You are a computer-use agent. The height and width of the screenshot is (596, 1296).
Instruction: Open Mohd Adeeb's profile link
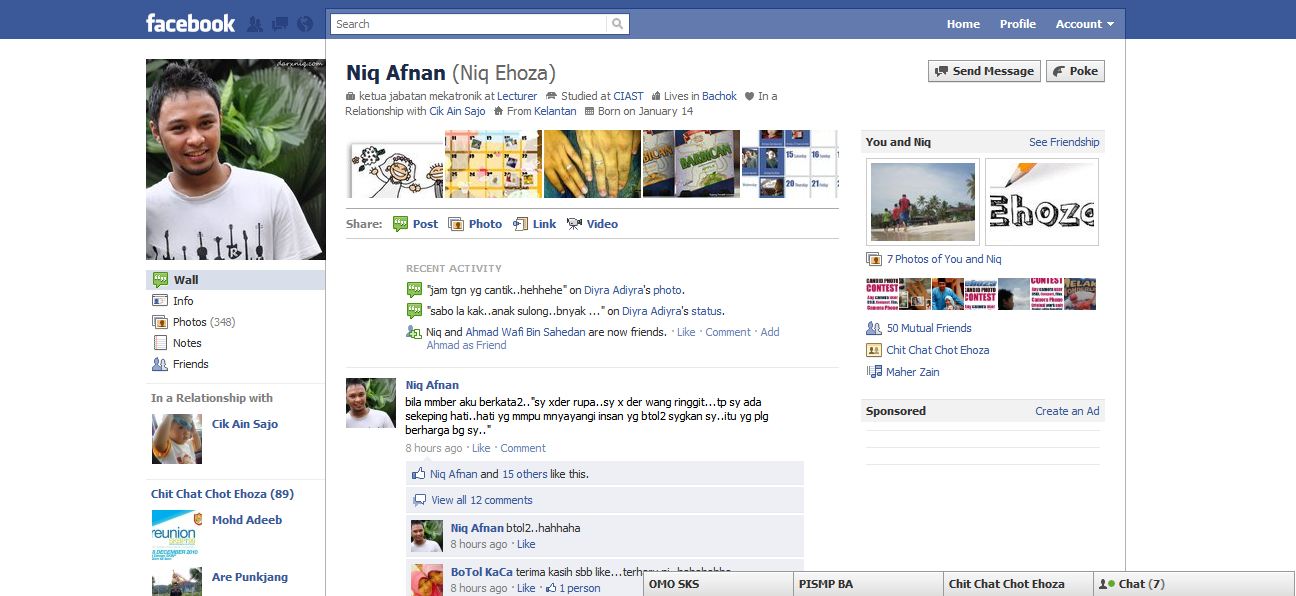[x=247, y=520]
